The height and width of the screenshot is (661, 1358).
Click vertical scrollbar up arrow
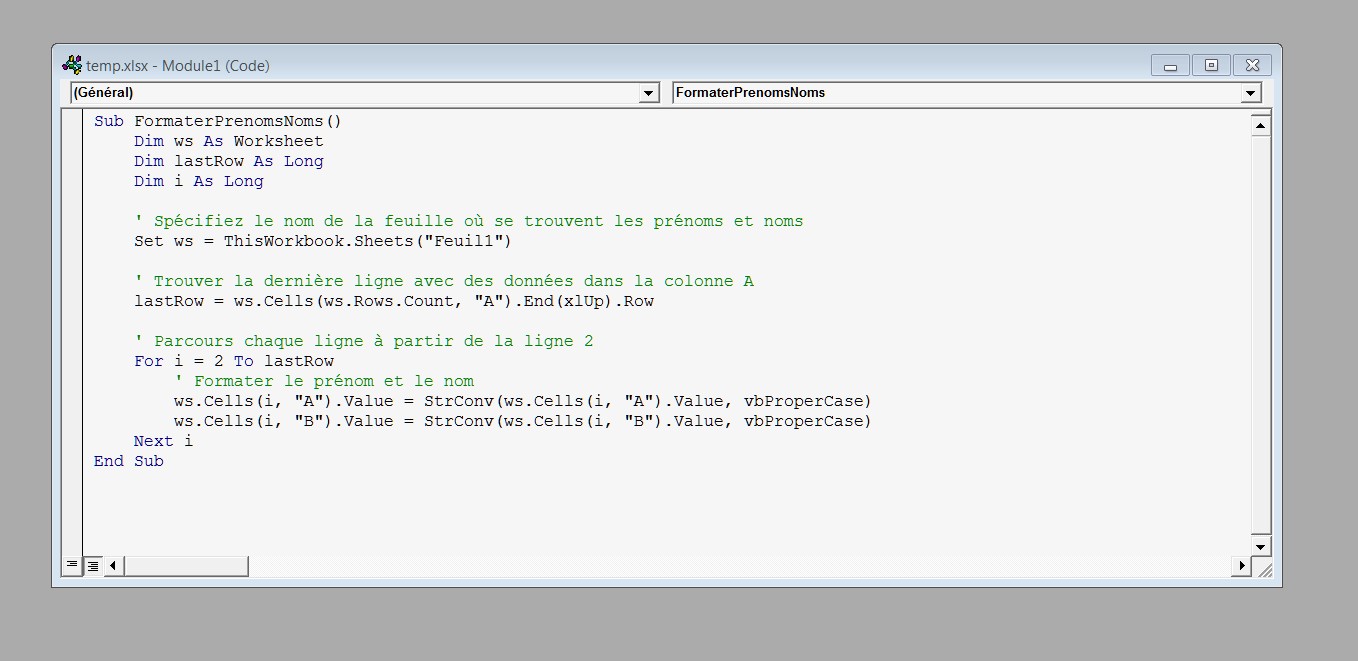(x=1260, y=126)
